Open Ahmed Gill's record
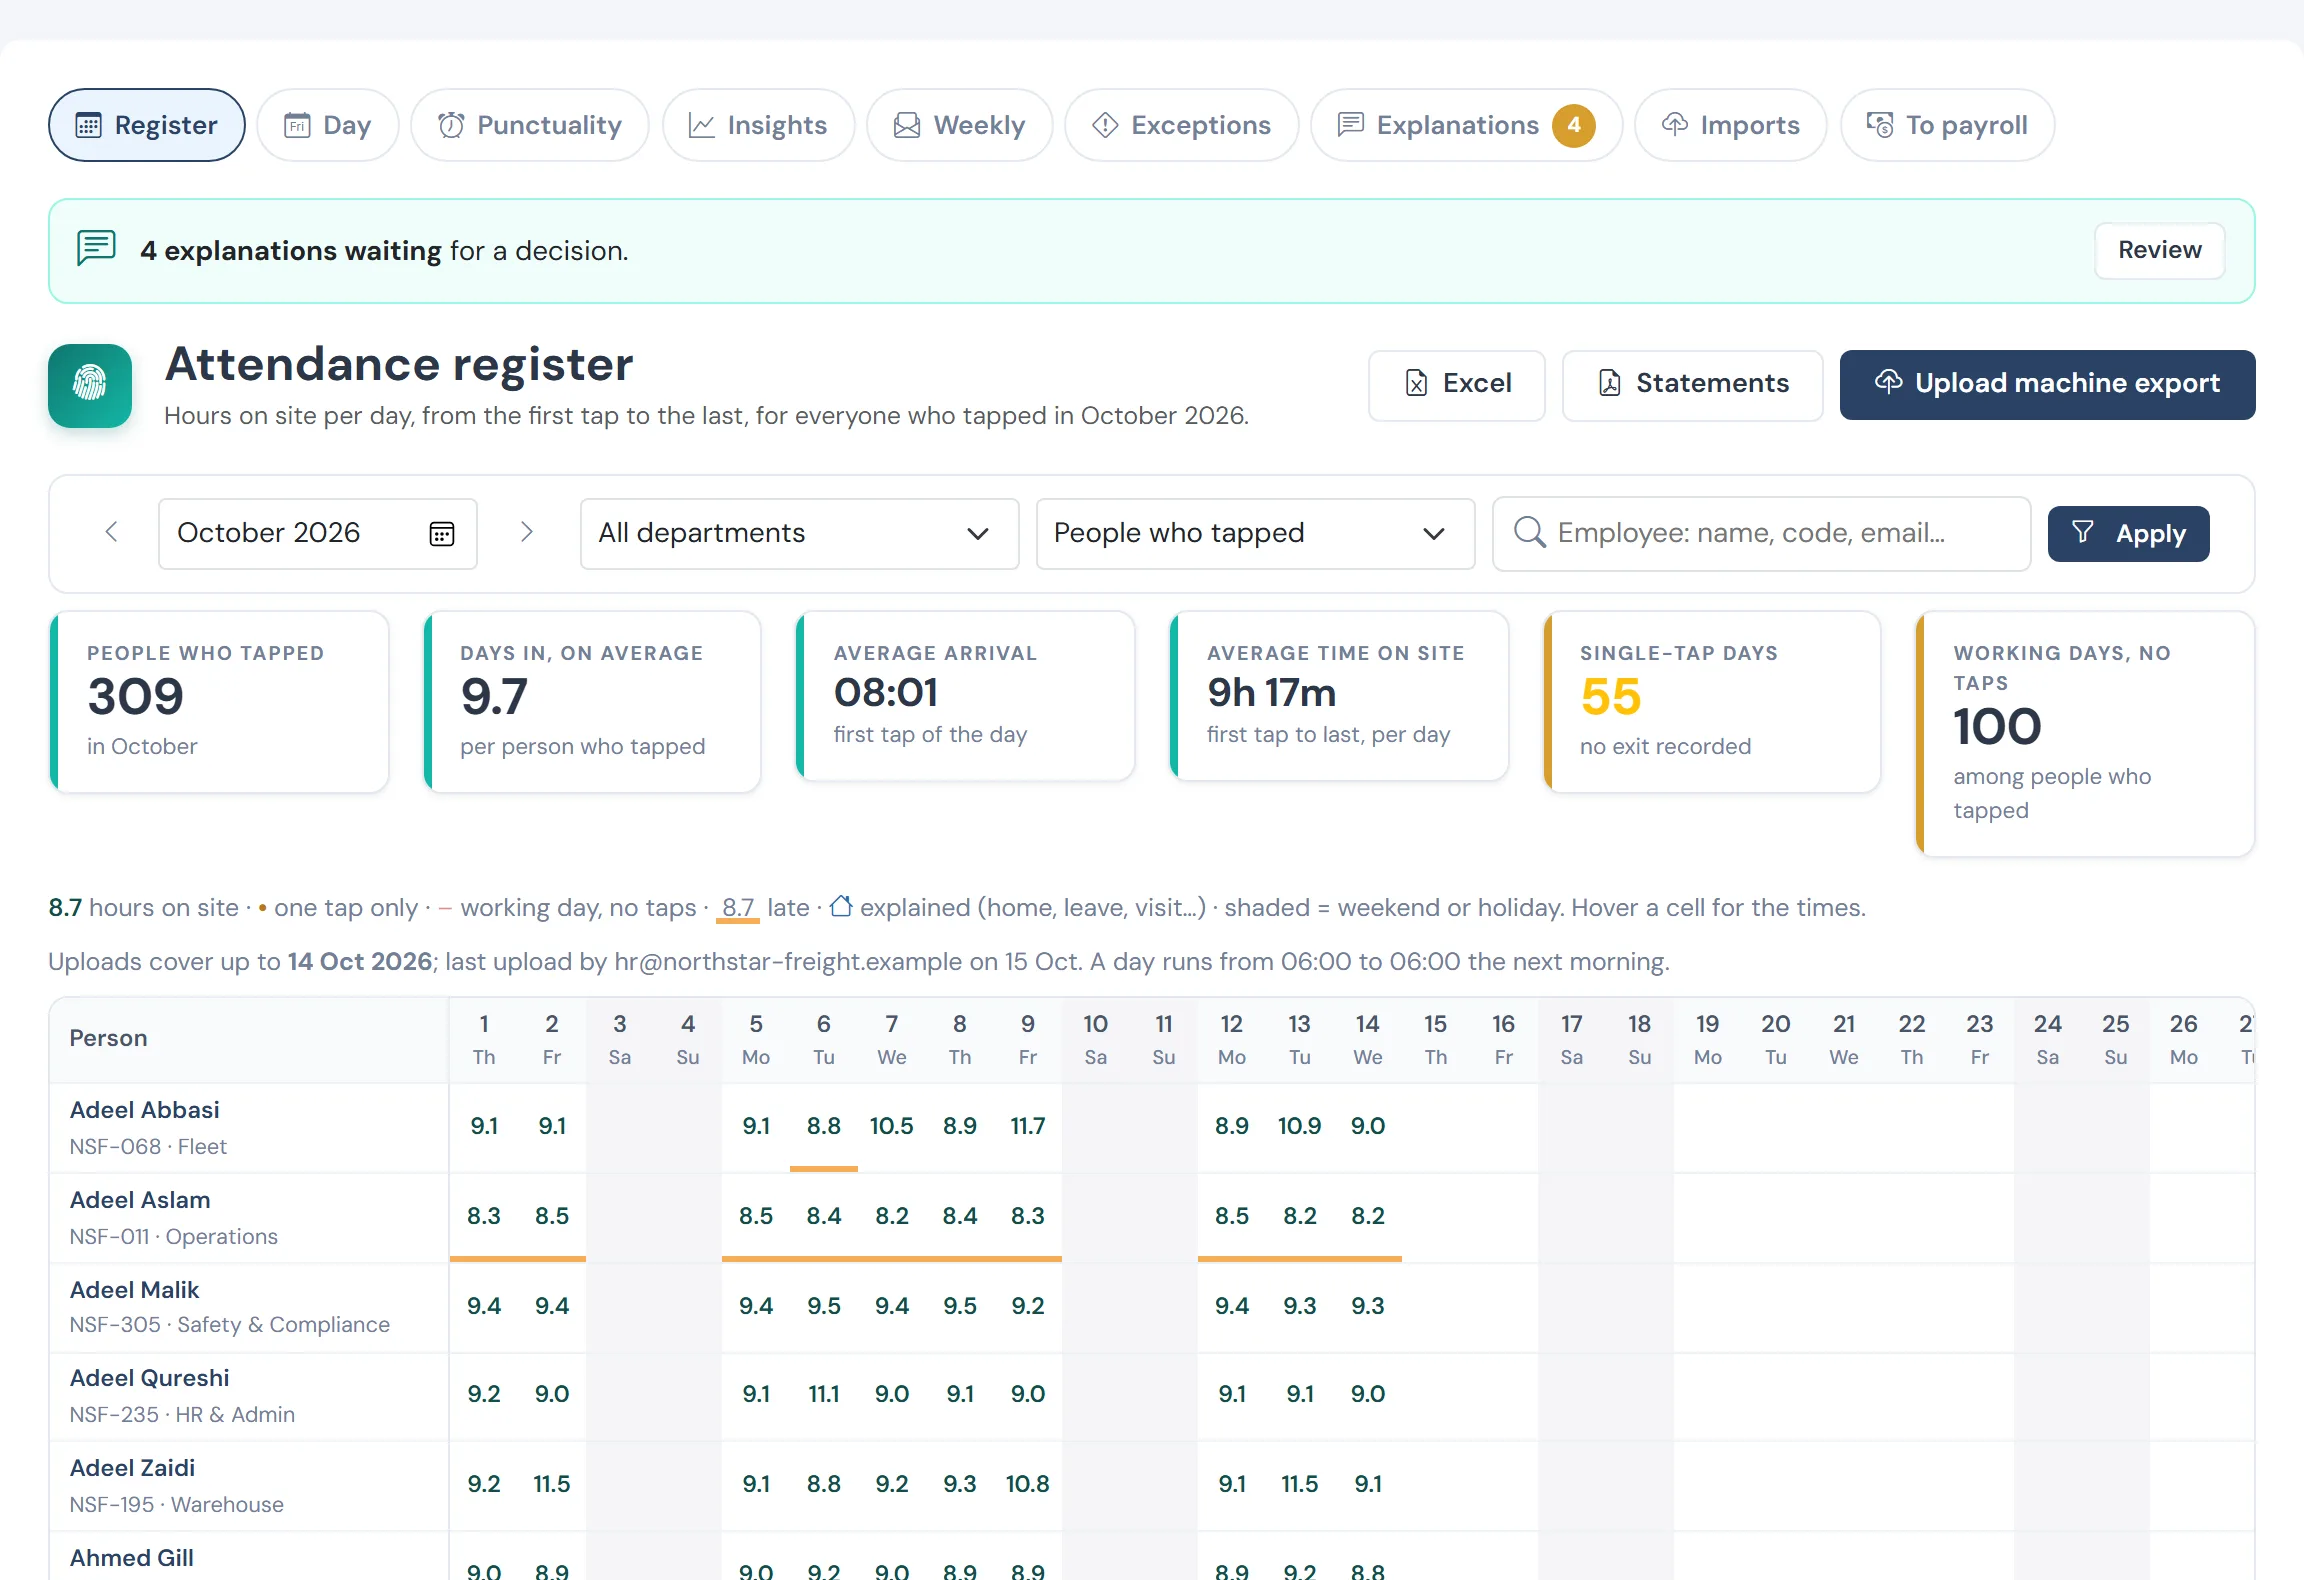 point(132,1558)
